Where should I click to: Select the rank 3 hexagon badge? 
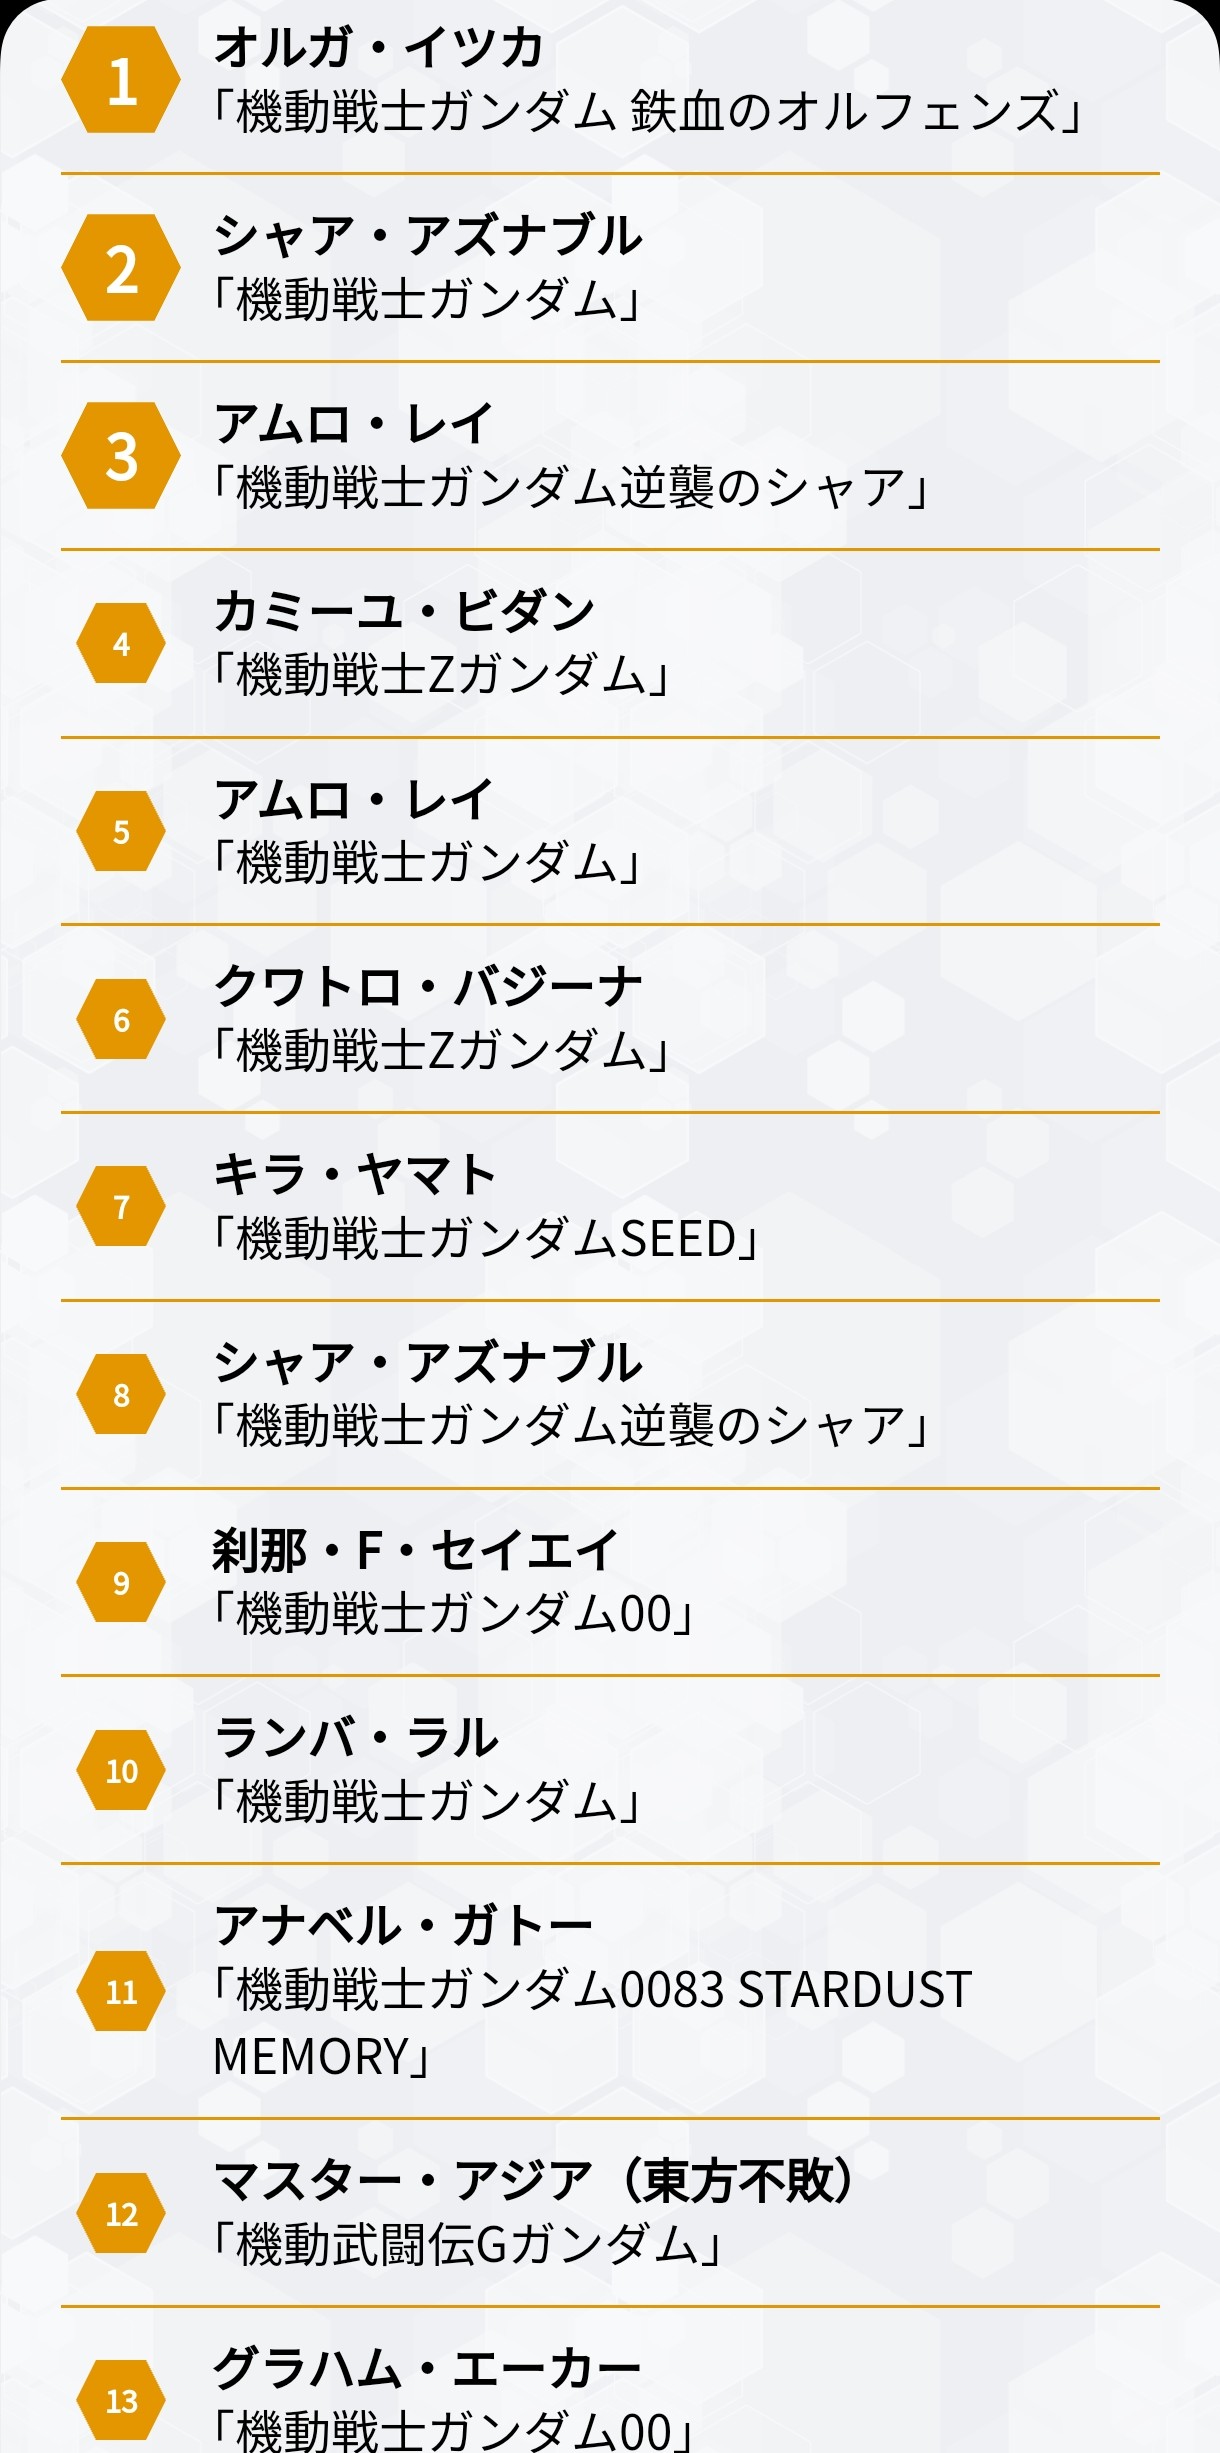click(121, 456)
